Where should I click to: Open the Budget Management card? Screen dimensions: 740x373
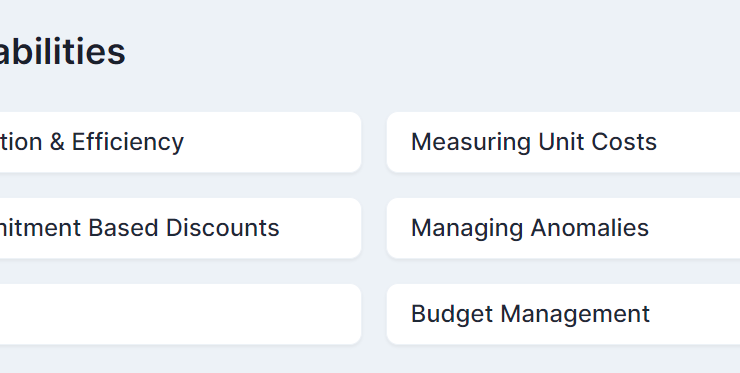(563, 314)
